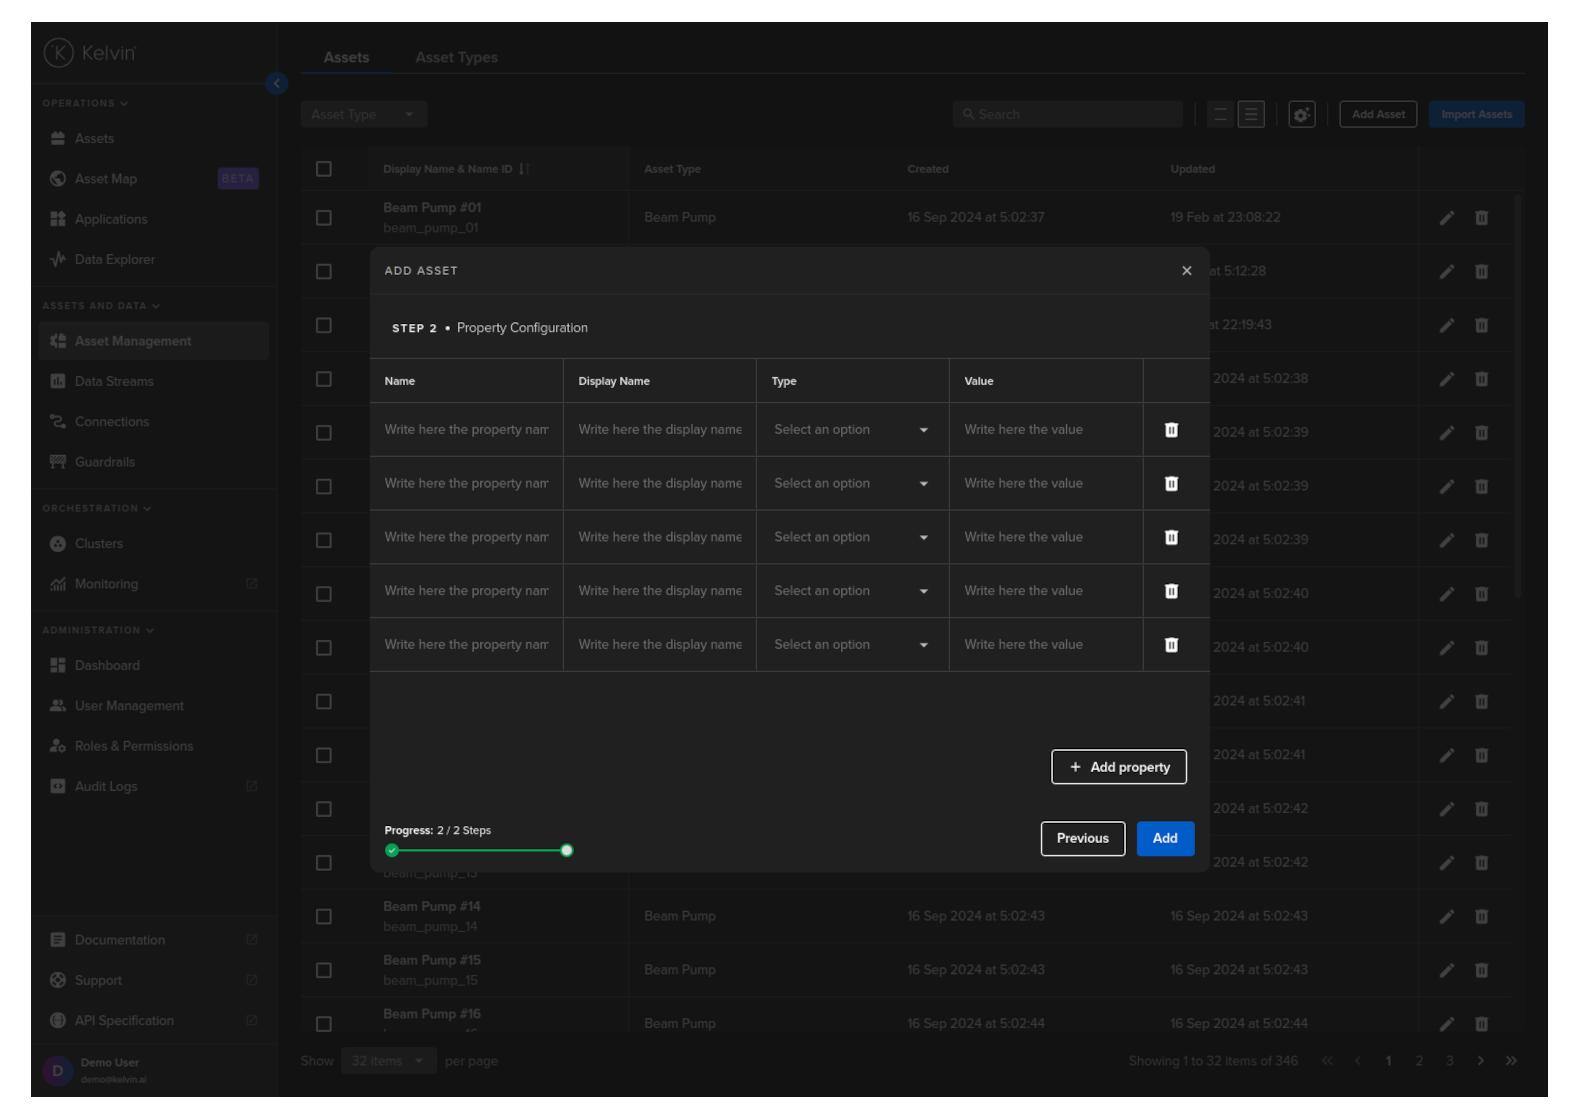Toggle the select-all checkbox in table header

(324, 169)
